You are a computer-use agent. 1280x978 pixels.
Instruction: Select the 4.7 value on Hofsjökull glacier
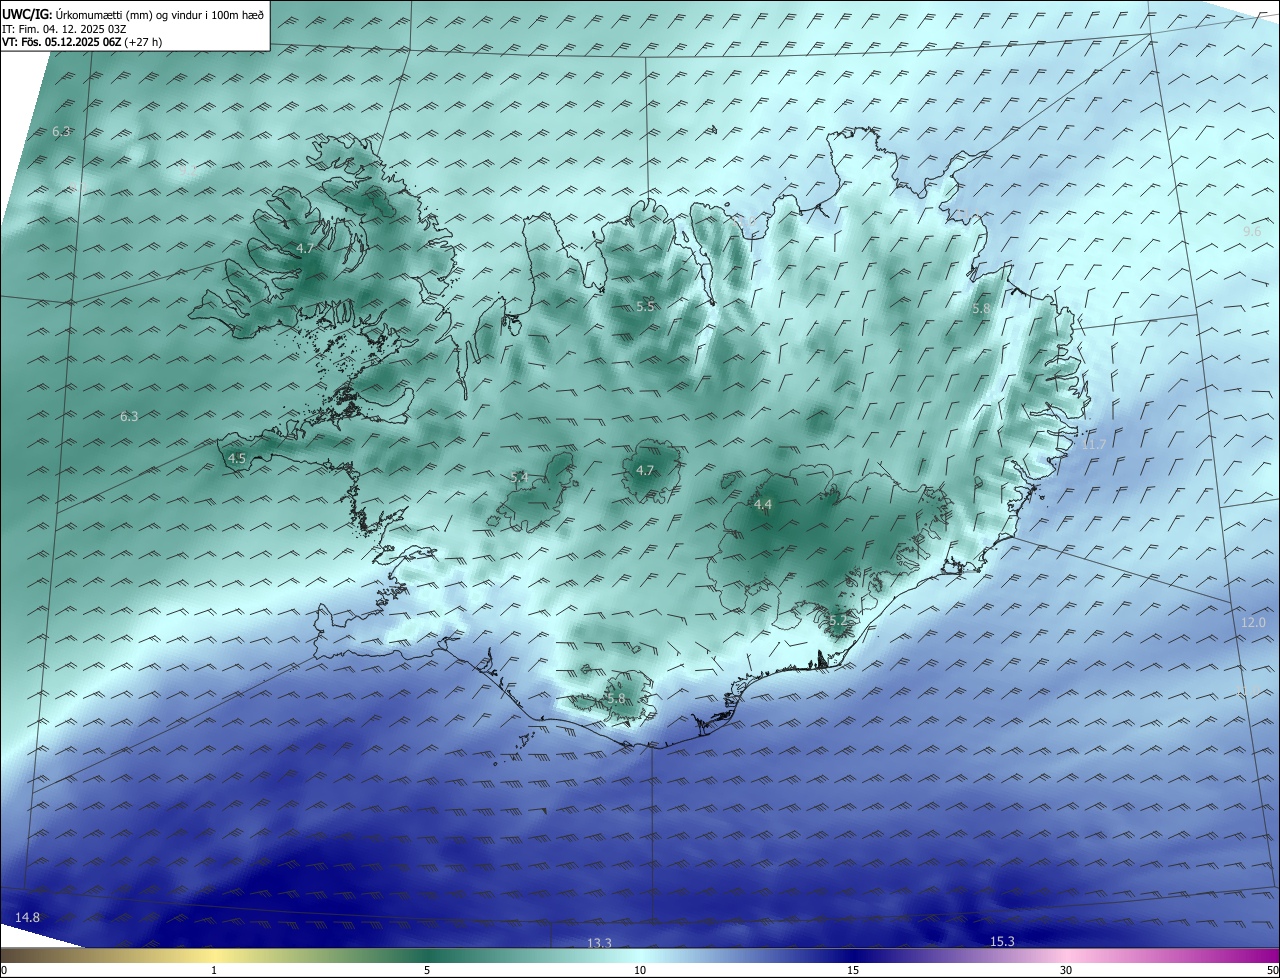pos(645,470)
